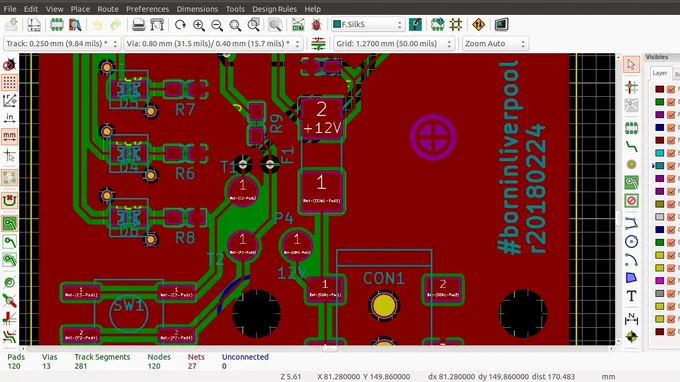Click the horizontal canvas scrollbar
The image size is (680, 382).
point(317,349)
